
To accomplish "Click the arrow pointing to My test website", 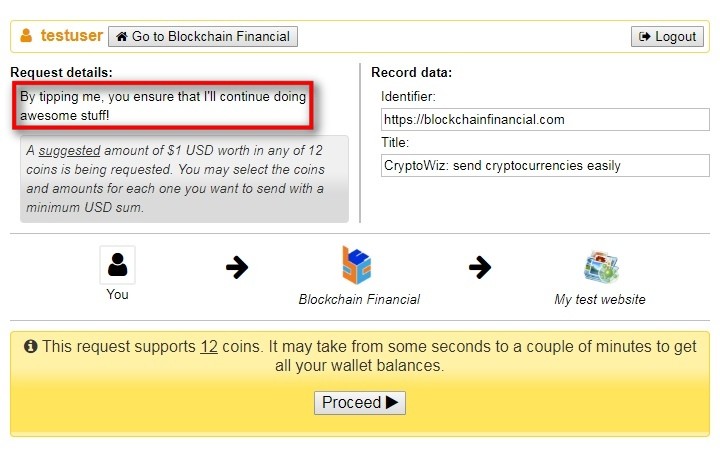I will pyautogui.click(x=480, y=267).
